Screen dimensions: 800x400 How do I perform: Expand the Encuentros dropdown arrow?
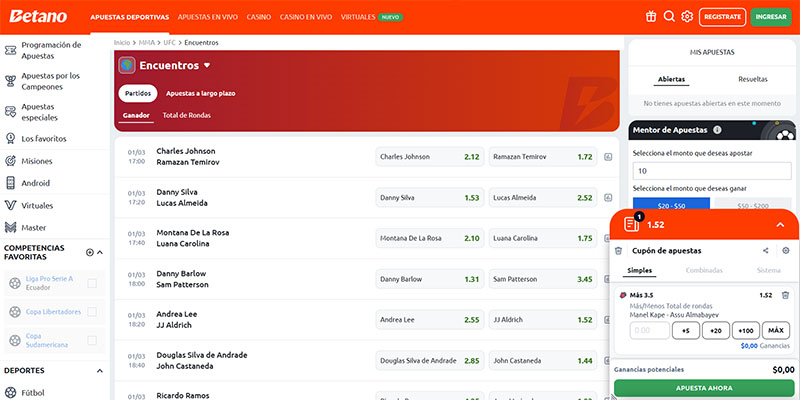pyautogui.click(x=207, y=65)
